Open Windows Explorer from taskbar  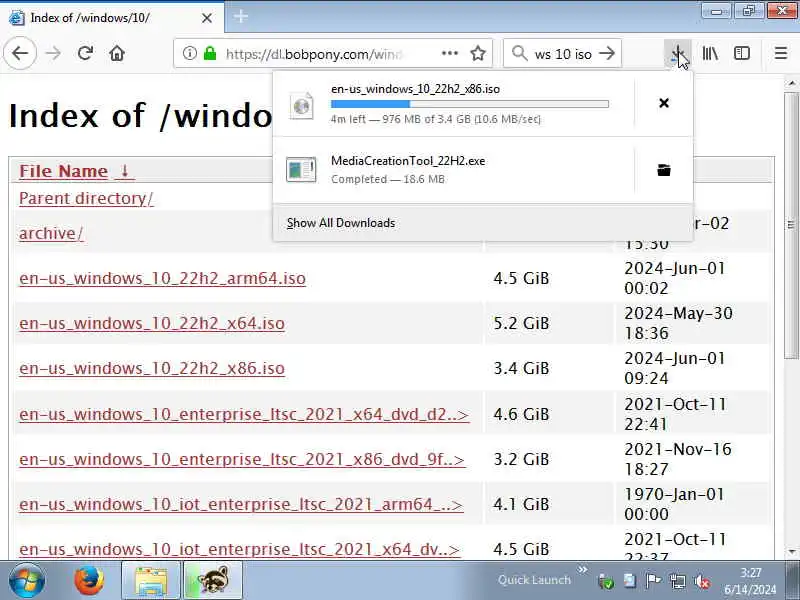[151, 581]
